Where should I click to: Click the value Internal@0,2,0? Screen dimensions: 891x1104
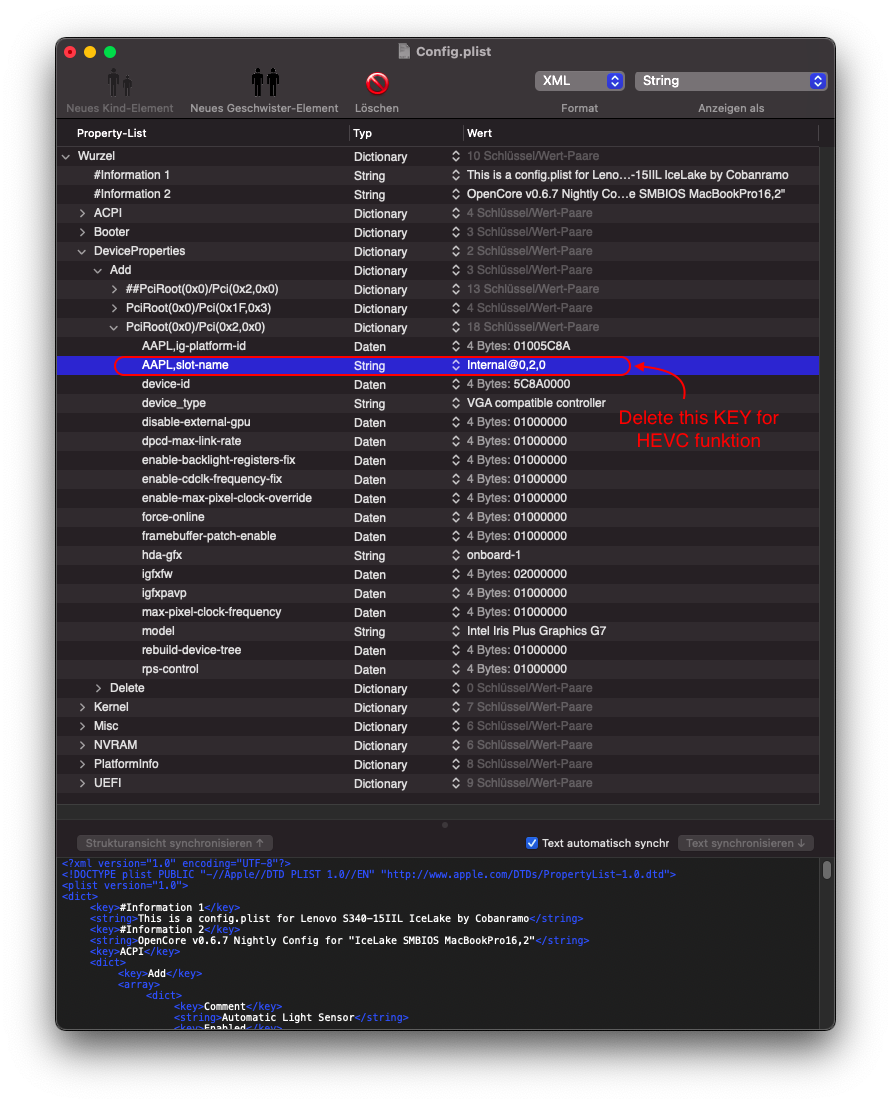(x=506, y=365)
